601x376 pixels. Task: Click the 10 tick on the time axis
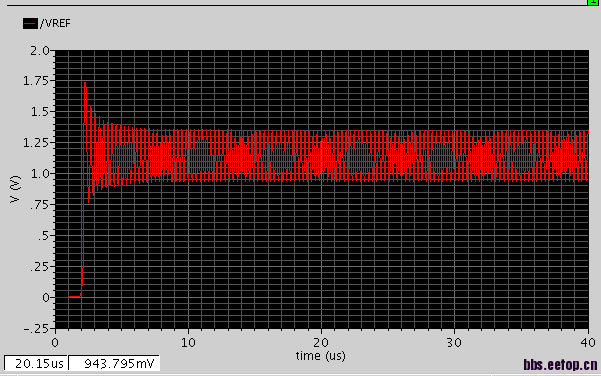click(188, 342)
